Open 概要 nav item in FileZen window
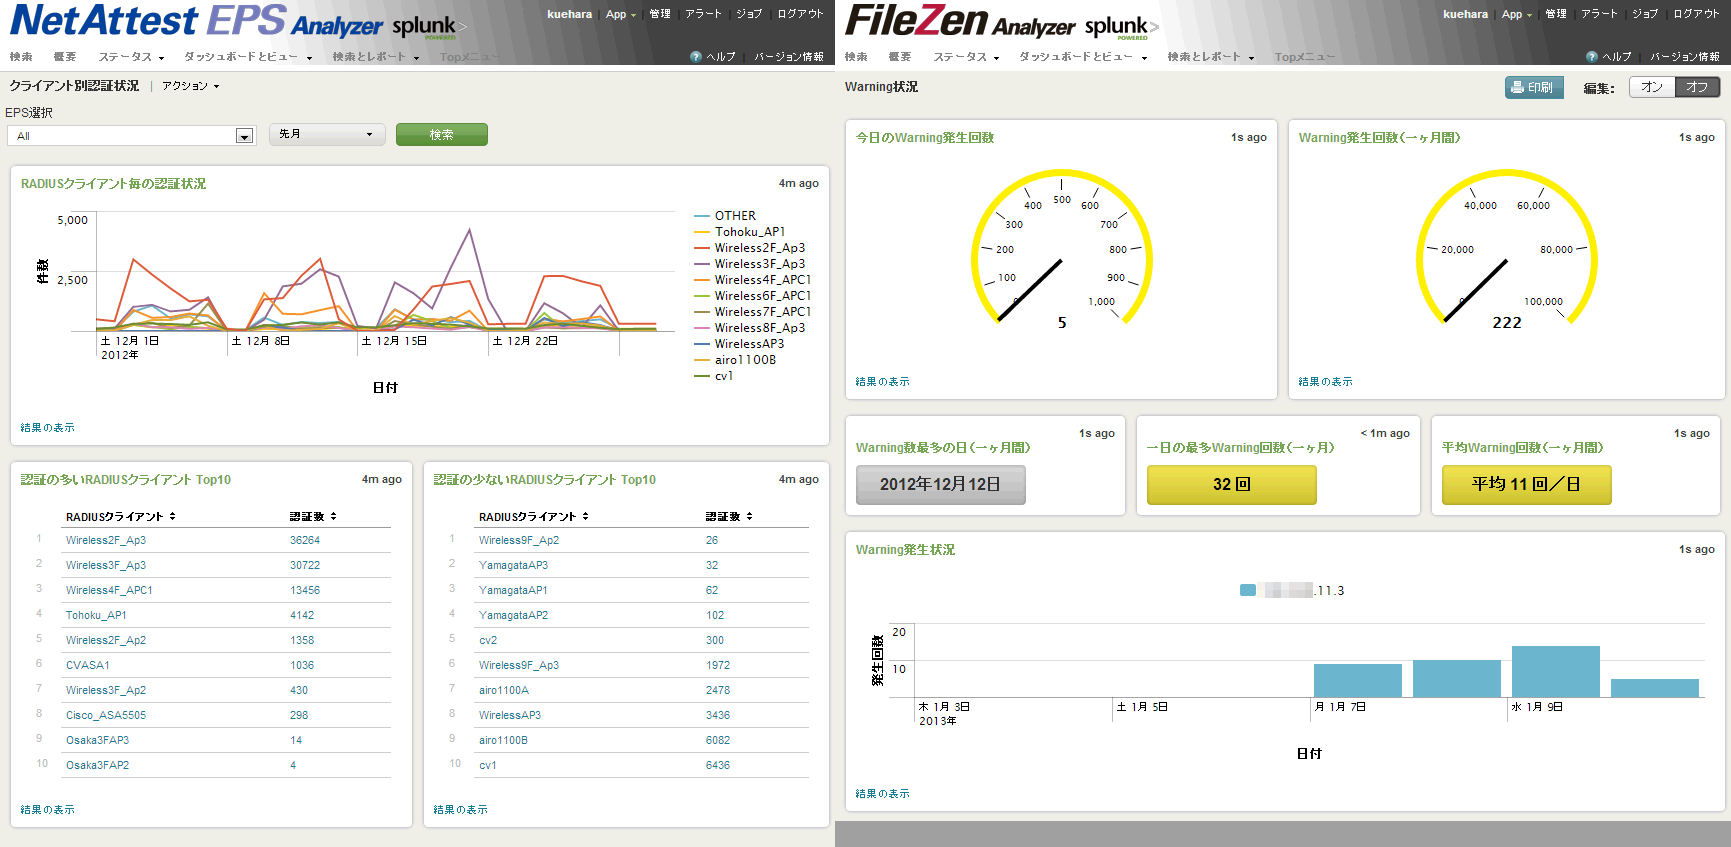This screenshot has width=1731, height=847. pyautogui.click(x=900, y=57)
